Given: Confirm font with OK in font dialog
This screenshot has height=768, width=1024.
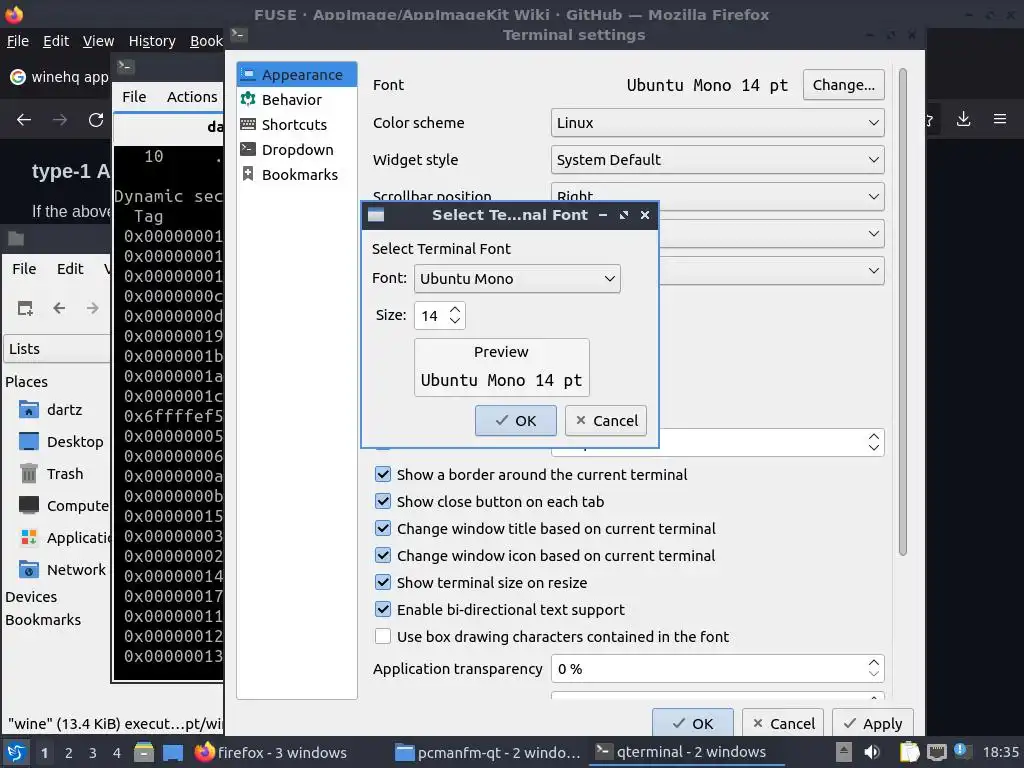Looking at the screenshot, I should point(515,421).
